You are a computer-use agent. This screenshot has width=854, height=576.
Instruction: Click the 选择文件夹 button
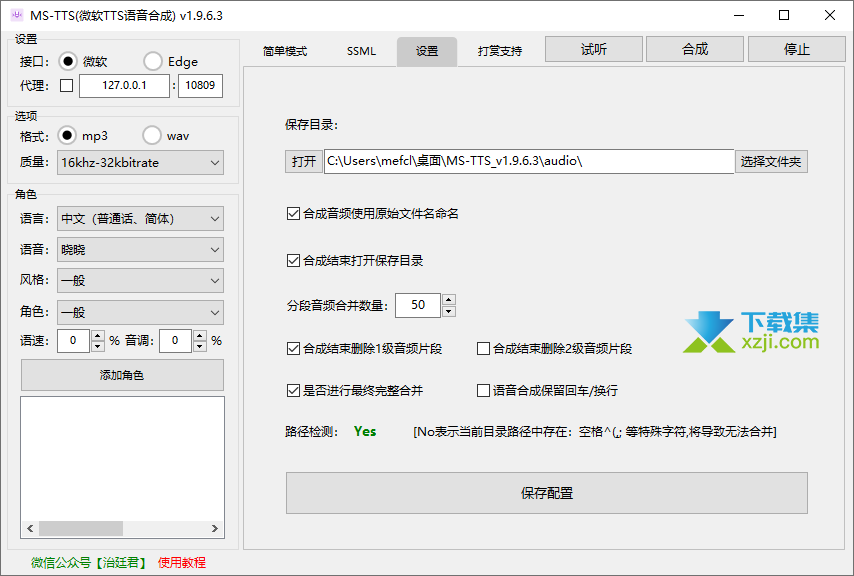pyautogui.click(x=771, y=162)
